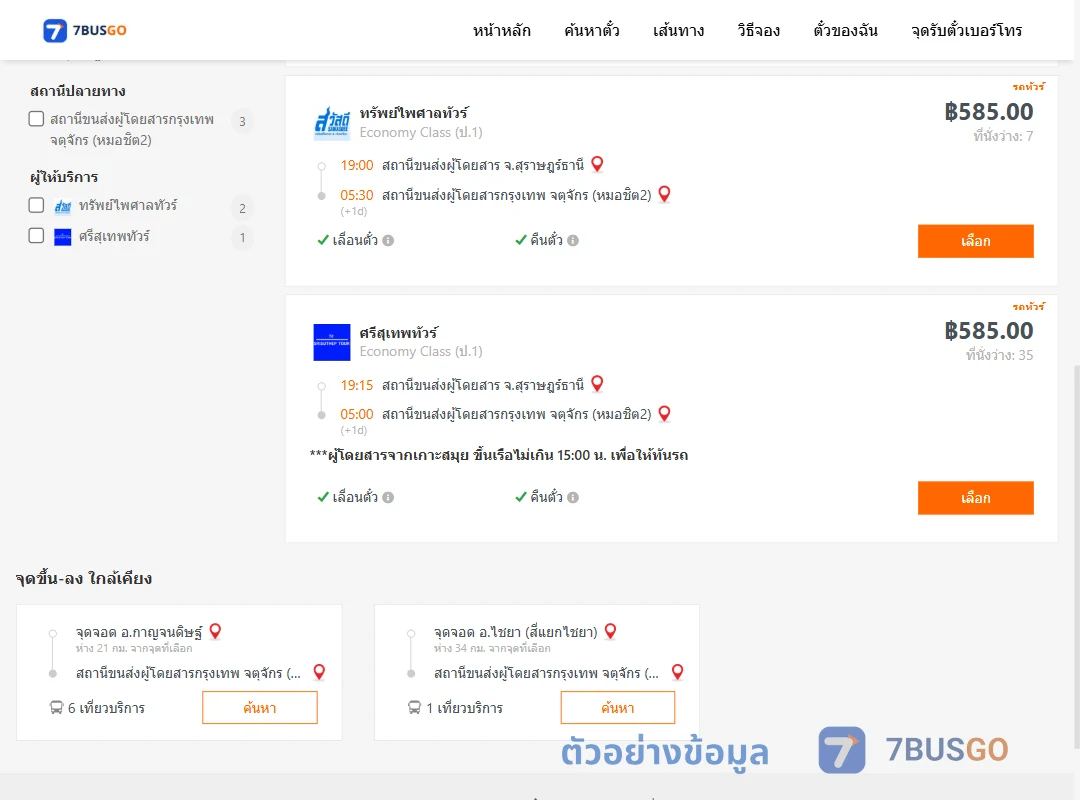Viewport: 1080px width, 800px height.
Task: Click the เกาะสมุย 15:00 boat notice text
Action: [x=499, y=455]
